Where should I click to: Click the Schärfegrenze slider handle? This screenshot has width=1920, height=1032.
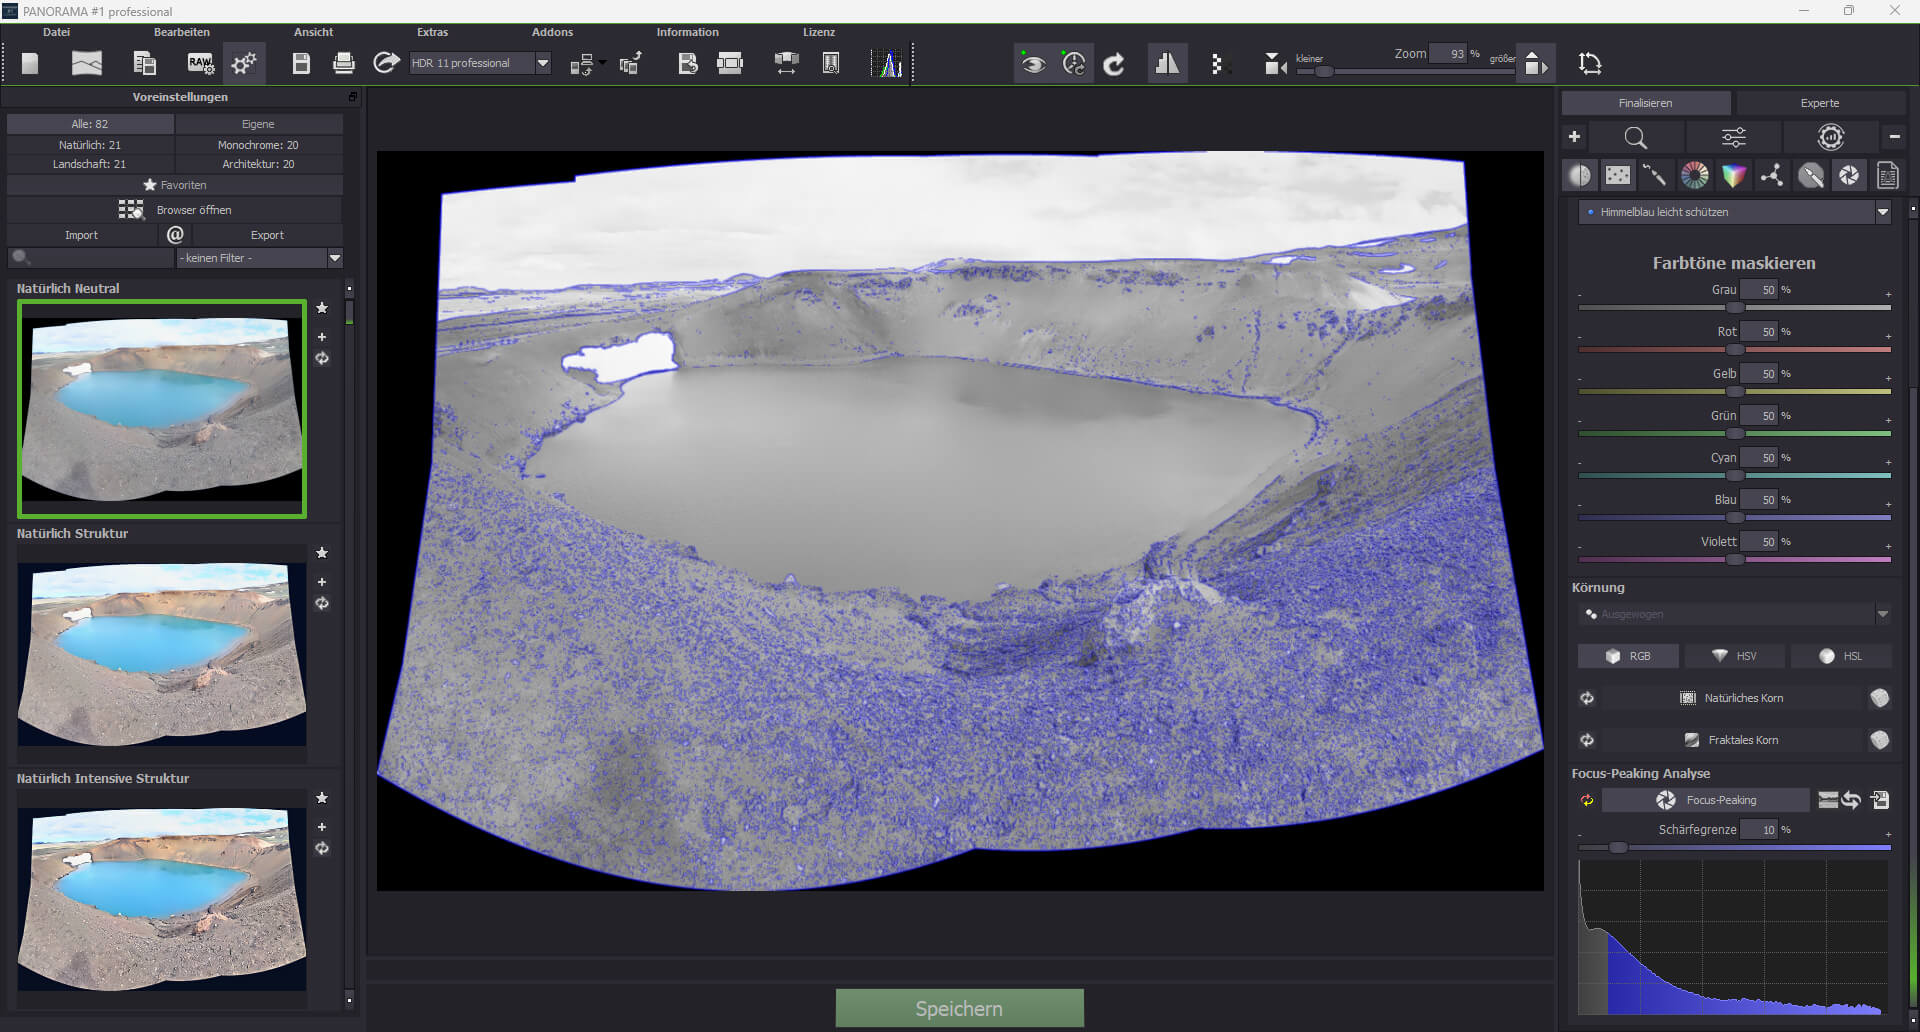pos(1617,848)
